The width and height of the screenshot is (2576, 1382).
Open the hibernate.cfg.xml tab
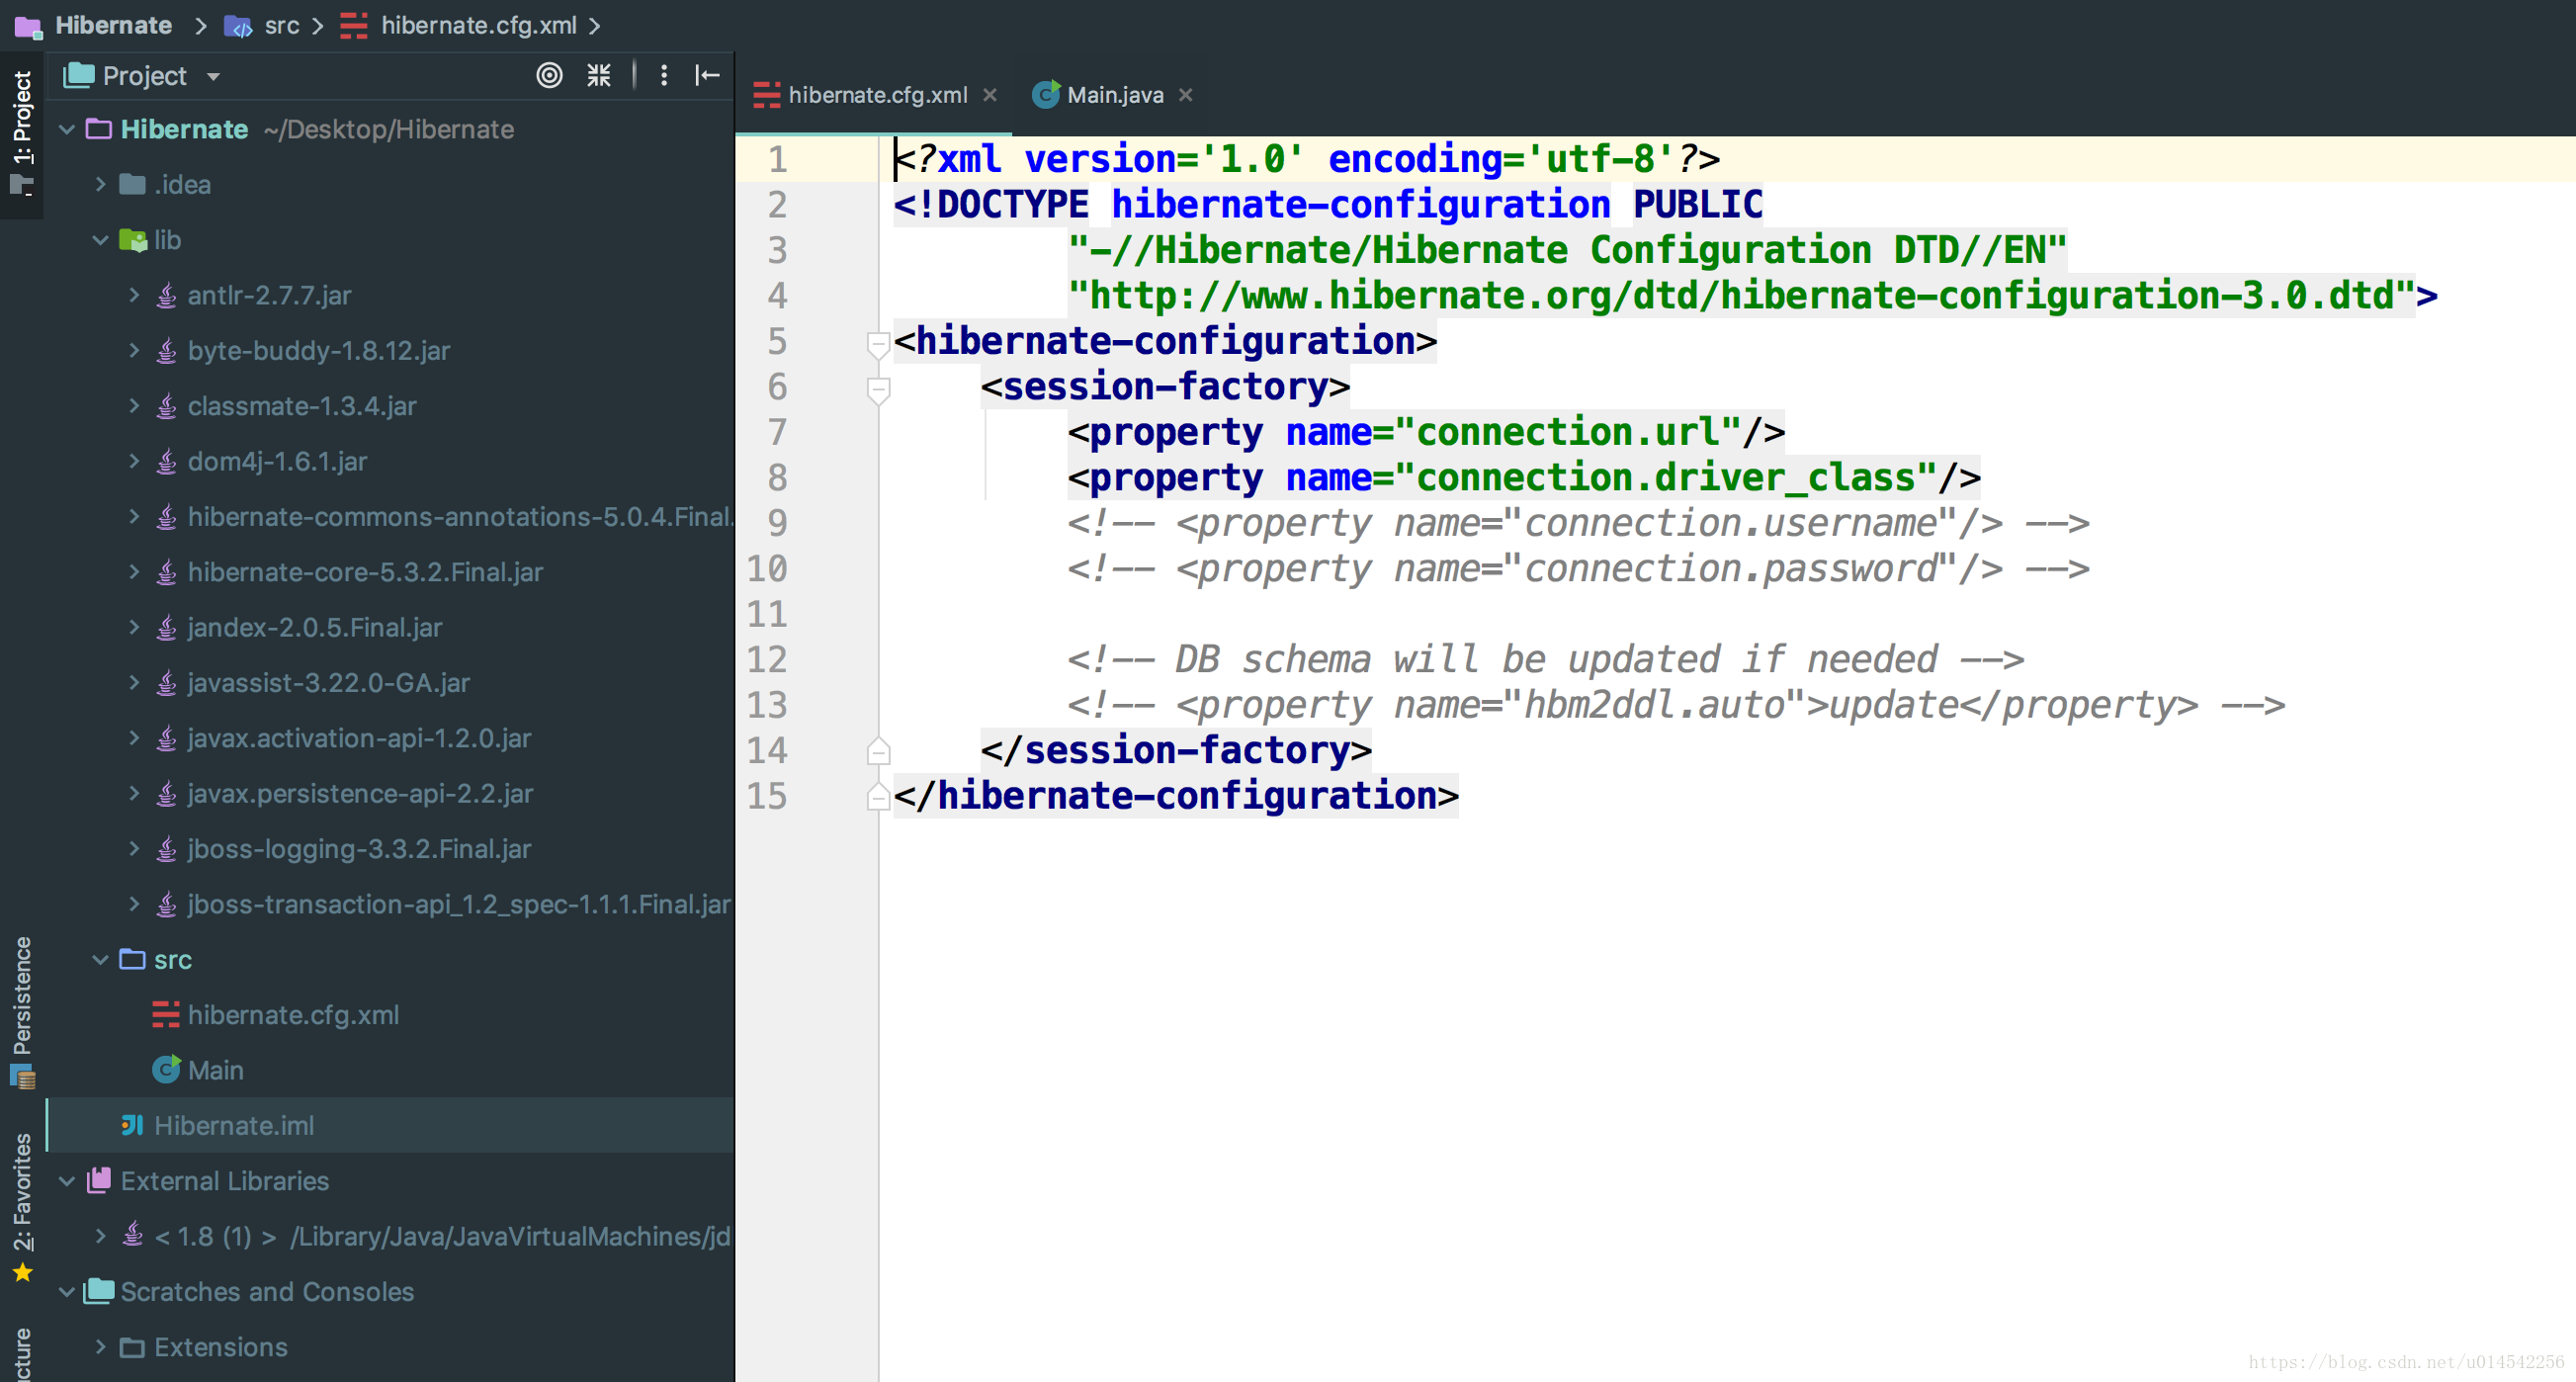869,94
